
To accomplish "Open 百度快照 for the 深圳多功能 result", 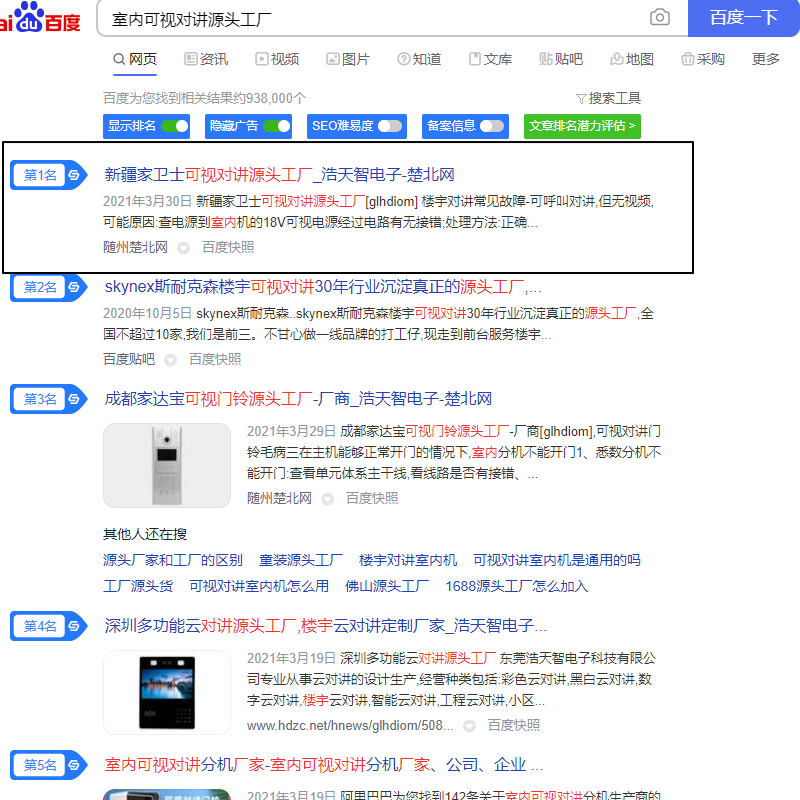I will (x=514, y=725).
